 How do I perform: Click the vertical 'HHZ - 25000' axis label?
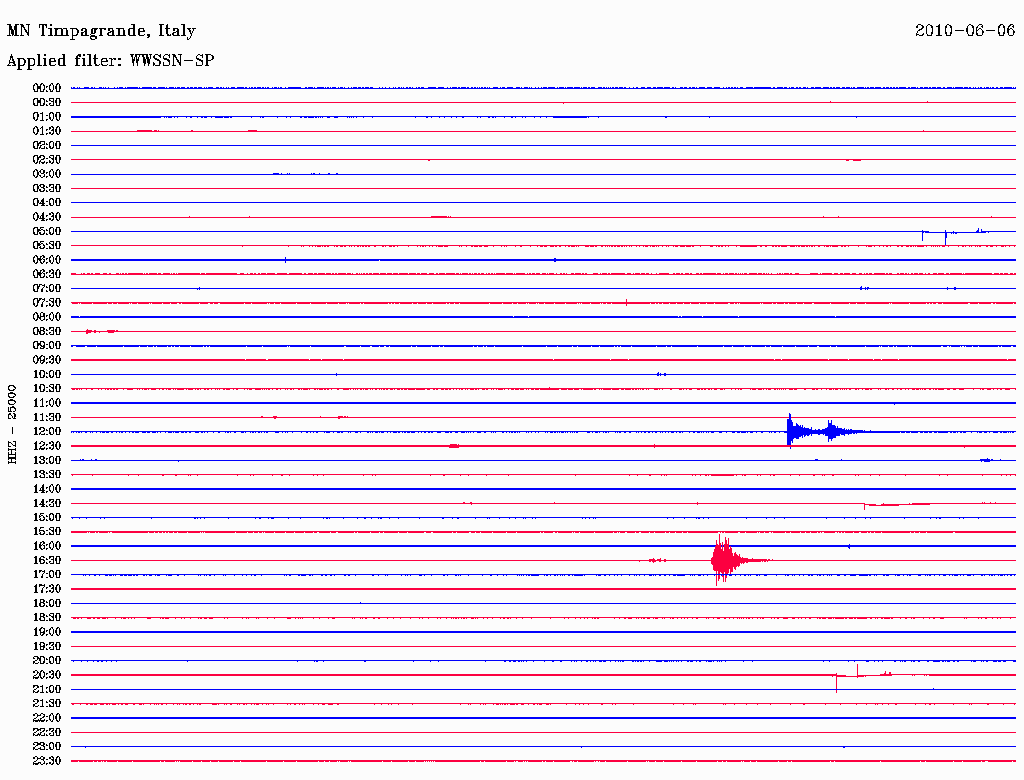12,424
